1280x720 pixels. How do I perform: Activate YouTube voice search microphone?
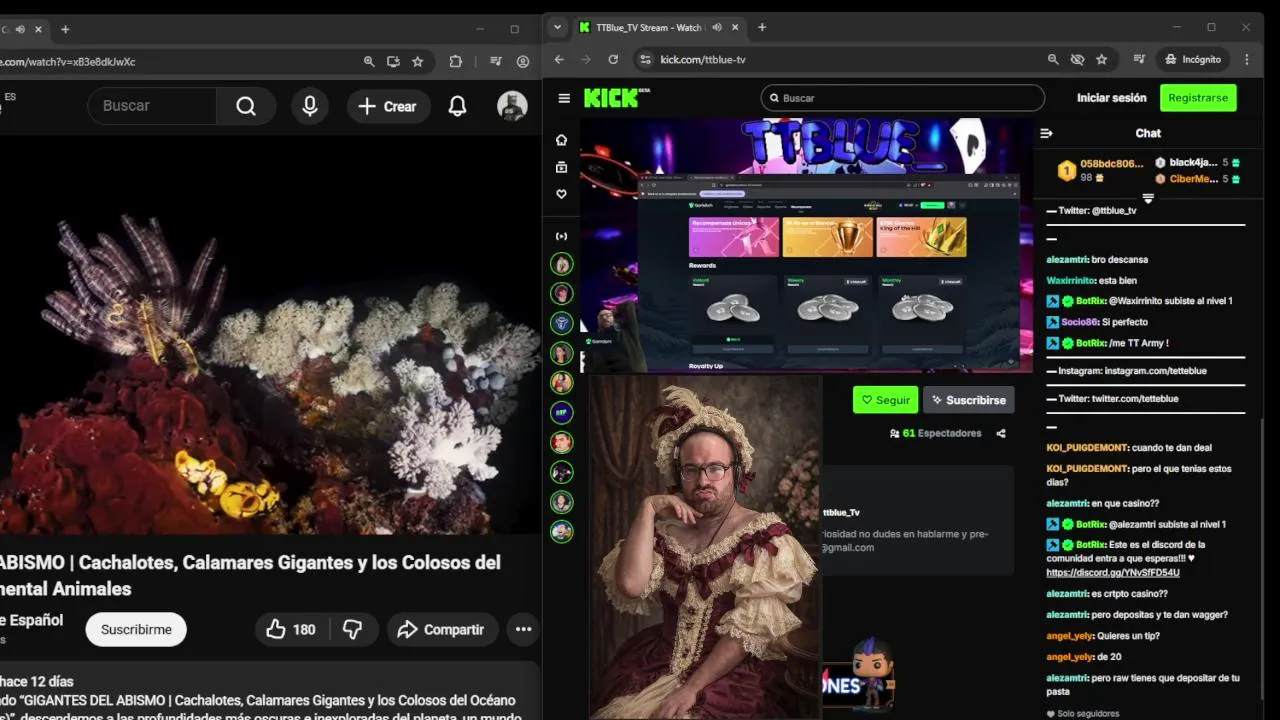click(x=310, y=106)
